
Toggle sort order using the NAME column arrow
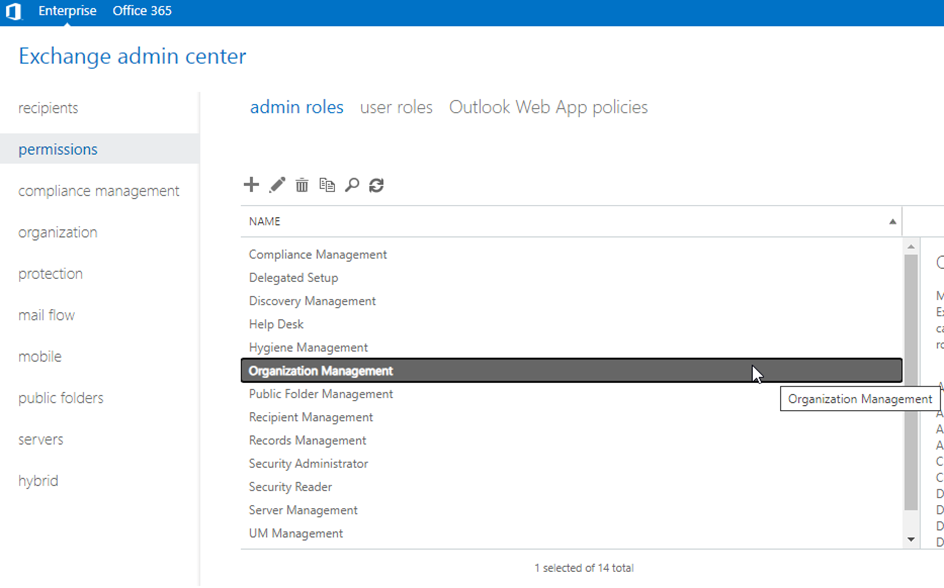(x=892, y=222)
